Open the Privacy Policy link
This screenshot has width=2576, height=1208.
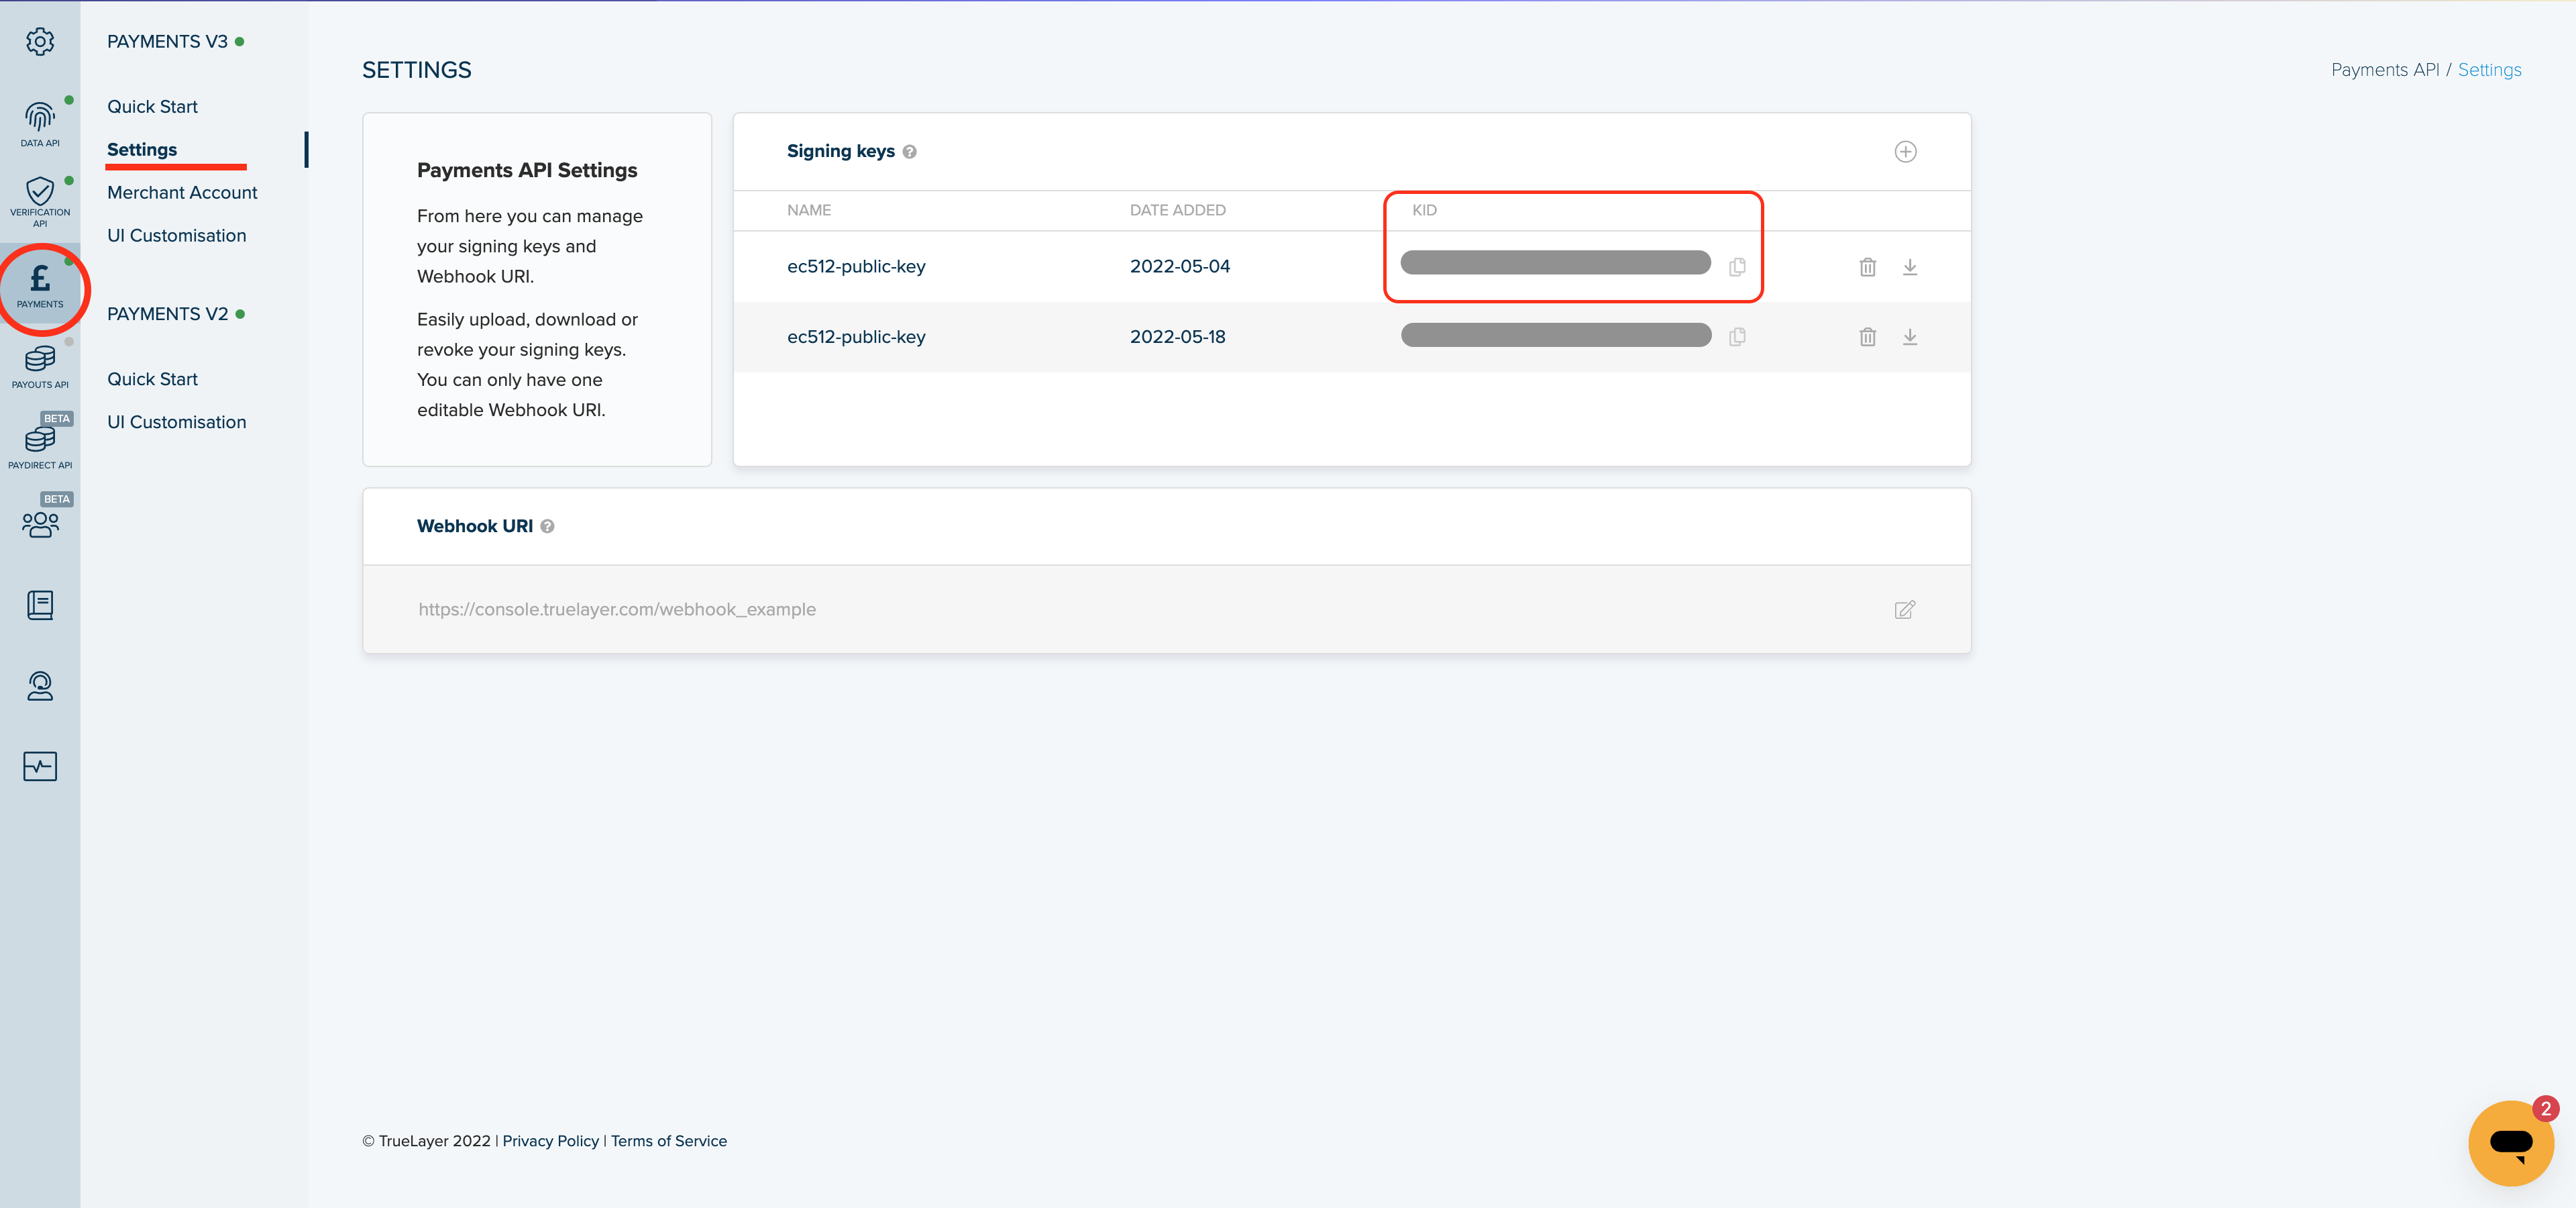coord(550,1141)
